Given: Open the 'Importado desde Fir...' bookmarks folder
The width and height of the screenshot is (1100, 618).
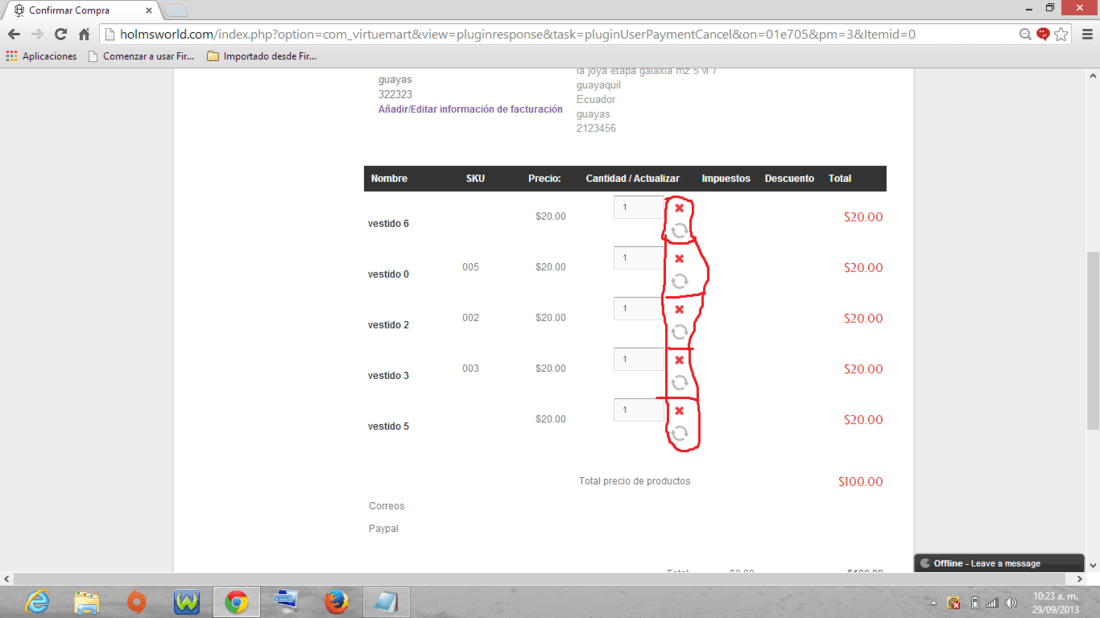Looking at the screenshot, I should pos(262,56).
